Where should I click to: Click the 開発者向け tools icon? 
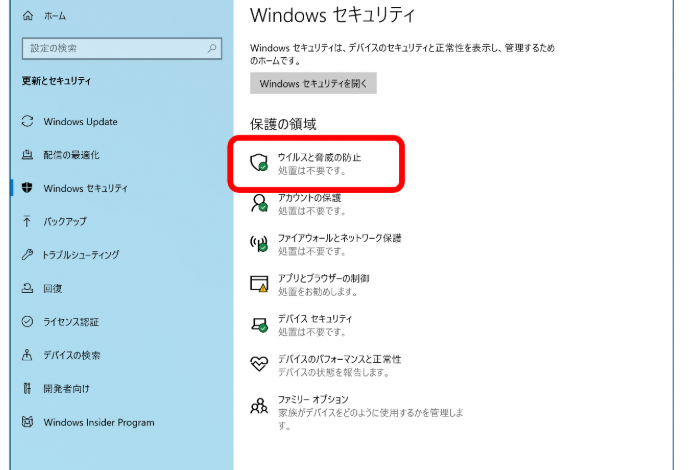click(x=27, y=388)
